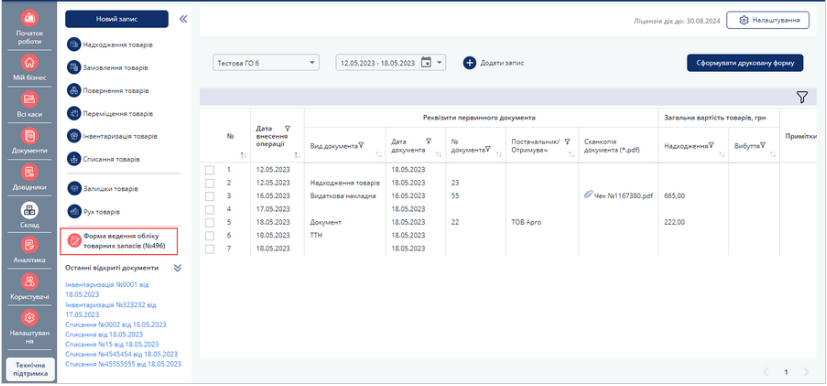
Task: Open Налаштування gear icon in left sidebar
Action: [30, 318]
